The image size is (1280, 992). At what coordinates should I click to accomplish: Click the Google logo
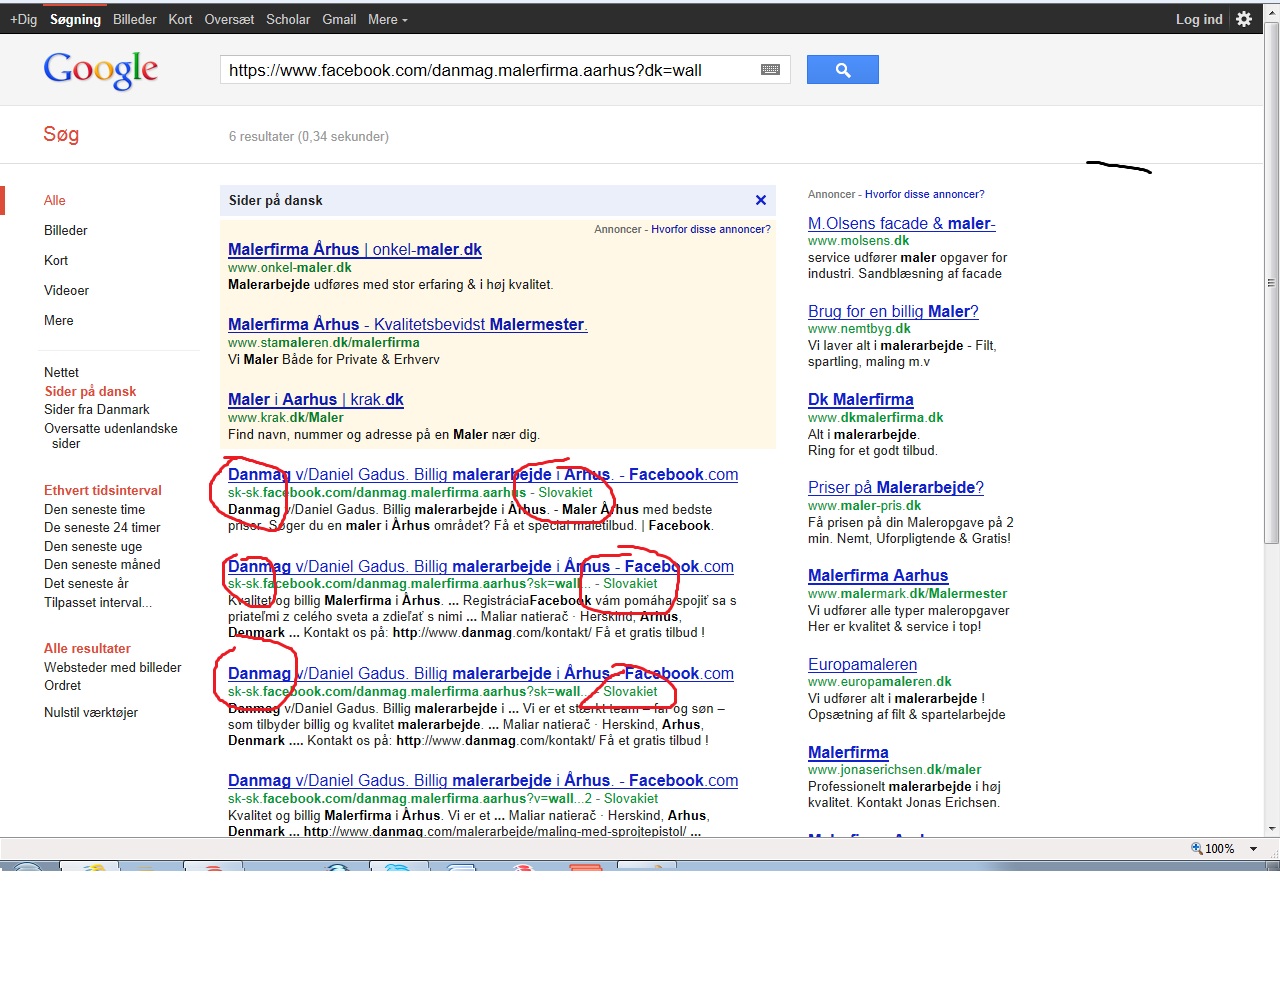[100, 70]
